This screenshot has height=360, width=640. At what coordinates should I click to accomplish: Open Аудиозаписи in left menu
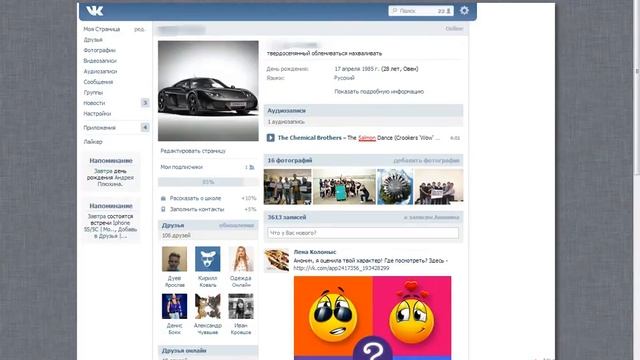click(100, 71)
